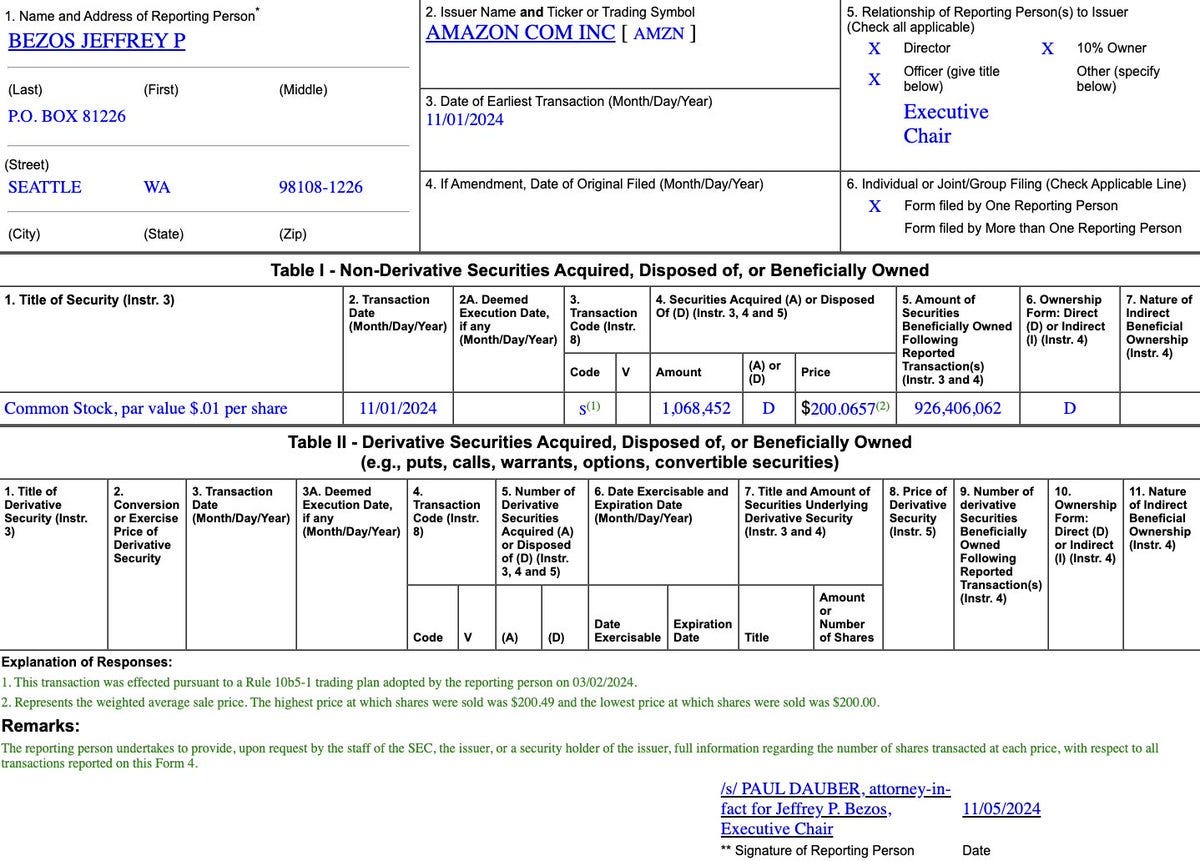
Task: Click the Explanation of Responses heading
Action: tap(86, 662)
